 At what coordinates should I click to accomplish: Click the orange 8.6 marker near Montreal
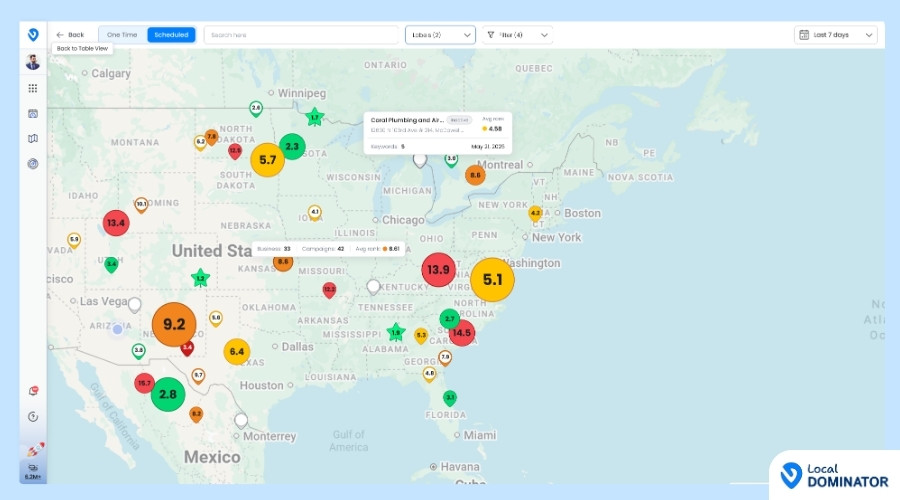[475, 175]
